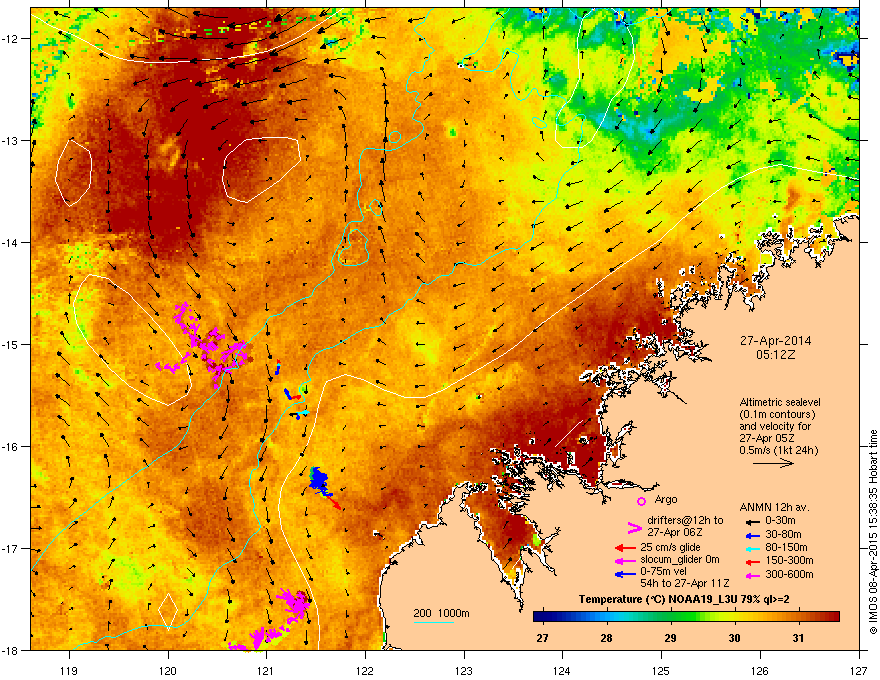Image resolution: width=880 pixels, height=680 pixels.
Task: Click the blue drifter cluster near 121.5E, 16.3S
Action: point(318,480)
